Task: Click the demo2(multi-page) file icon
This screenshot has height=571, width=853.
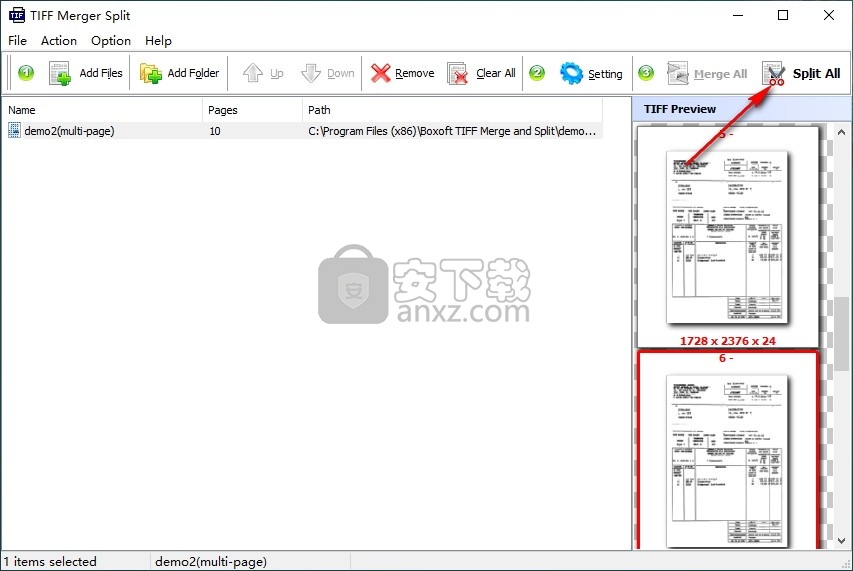Action: click(x=14, y=131)
